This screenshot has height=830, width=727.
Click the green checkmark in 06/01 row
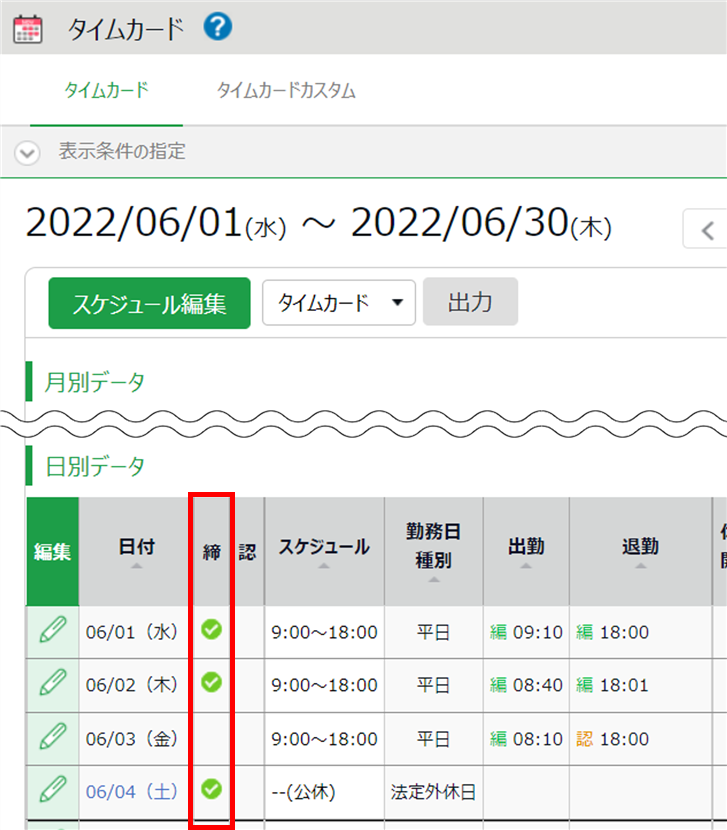pyautogui.click(x=211, y=629)
